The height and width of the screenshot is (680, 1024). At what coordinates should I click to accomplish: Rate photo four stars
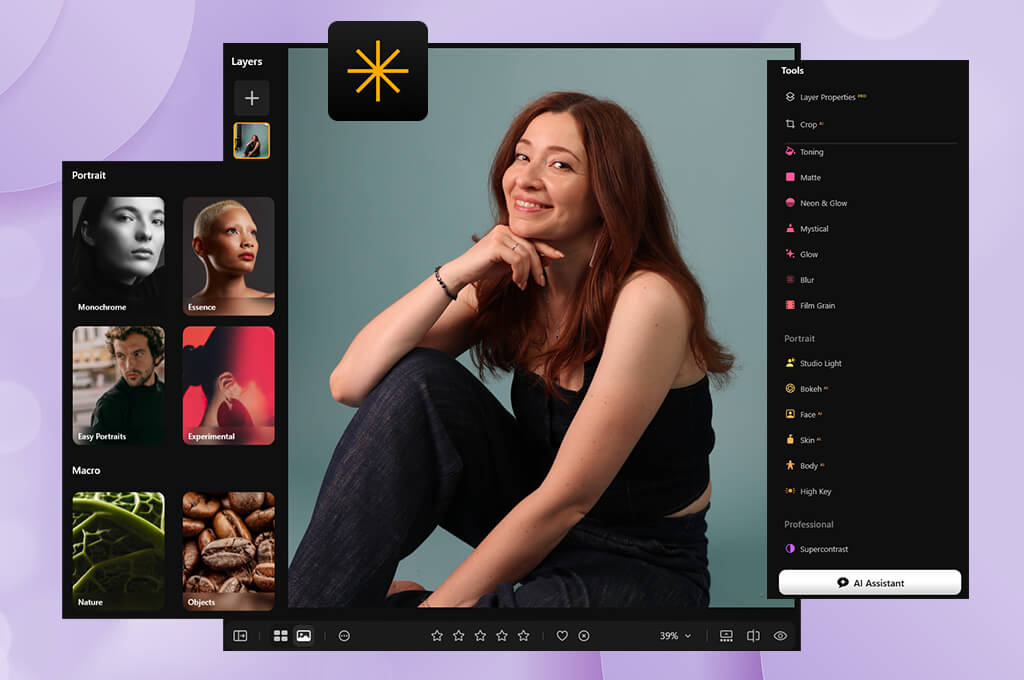click(502, 636)
